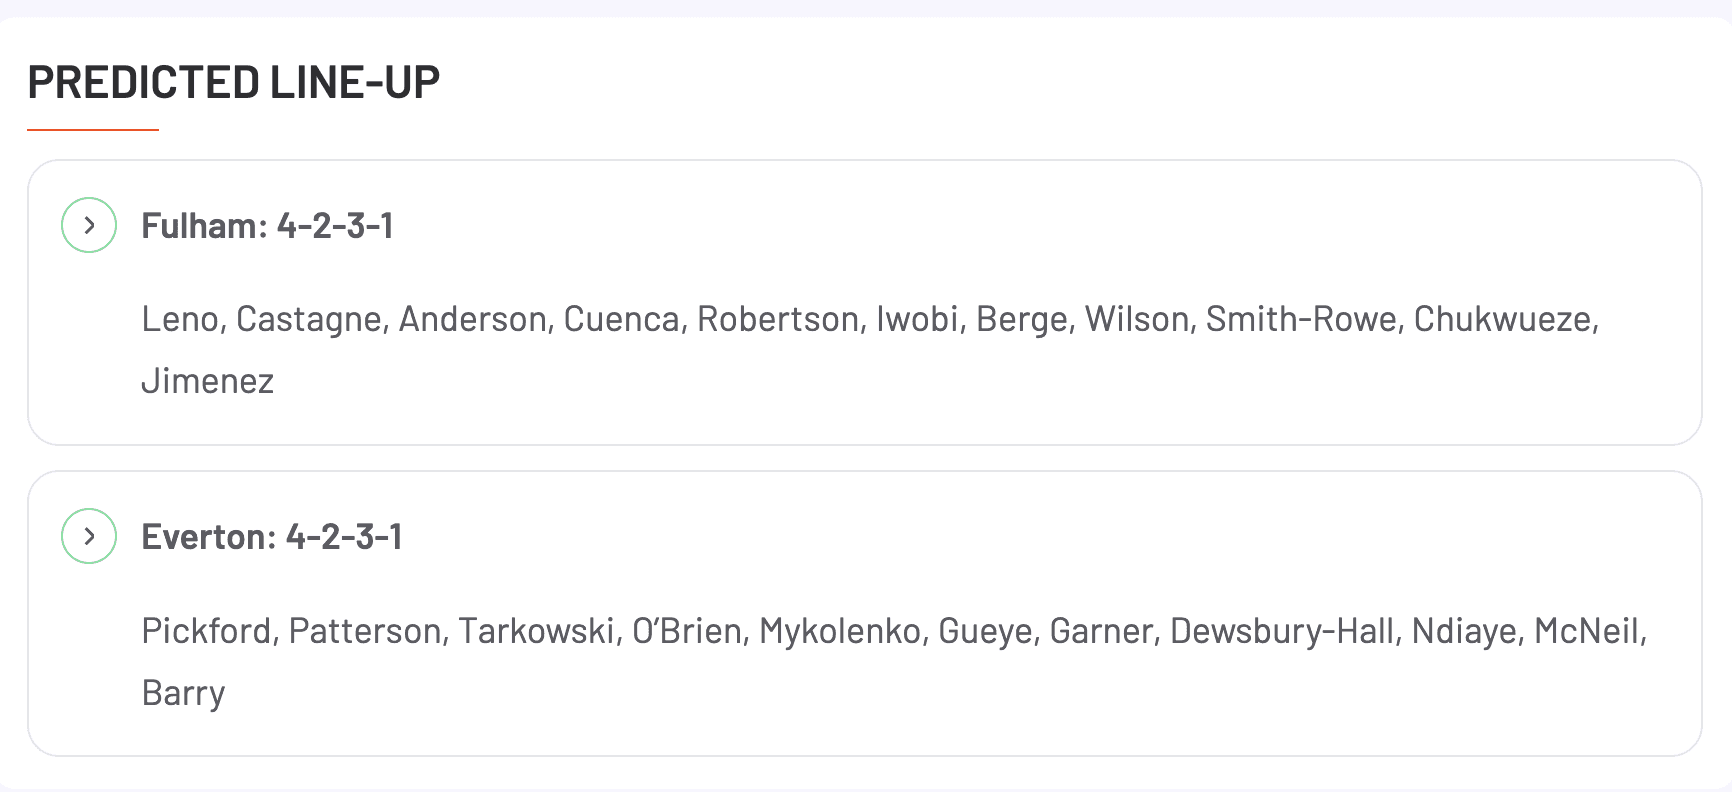
Task: Select Pickford in the Everton line-up
Action: click(206, 630)
